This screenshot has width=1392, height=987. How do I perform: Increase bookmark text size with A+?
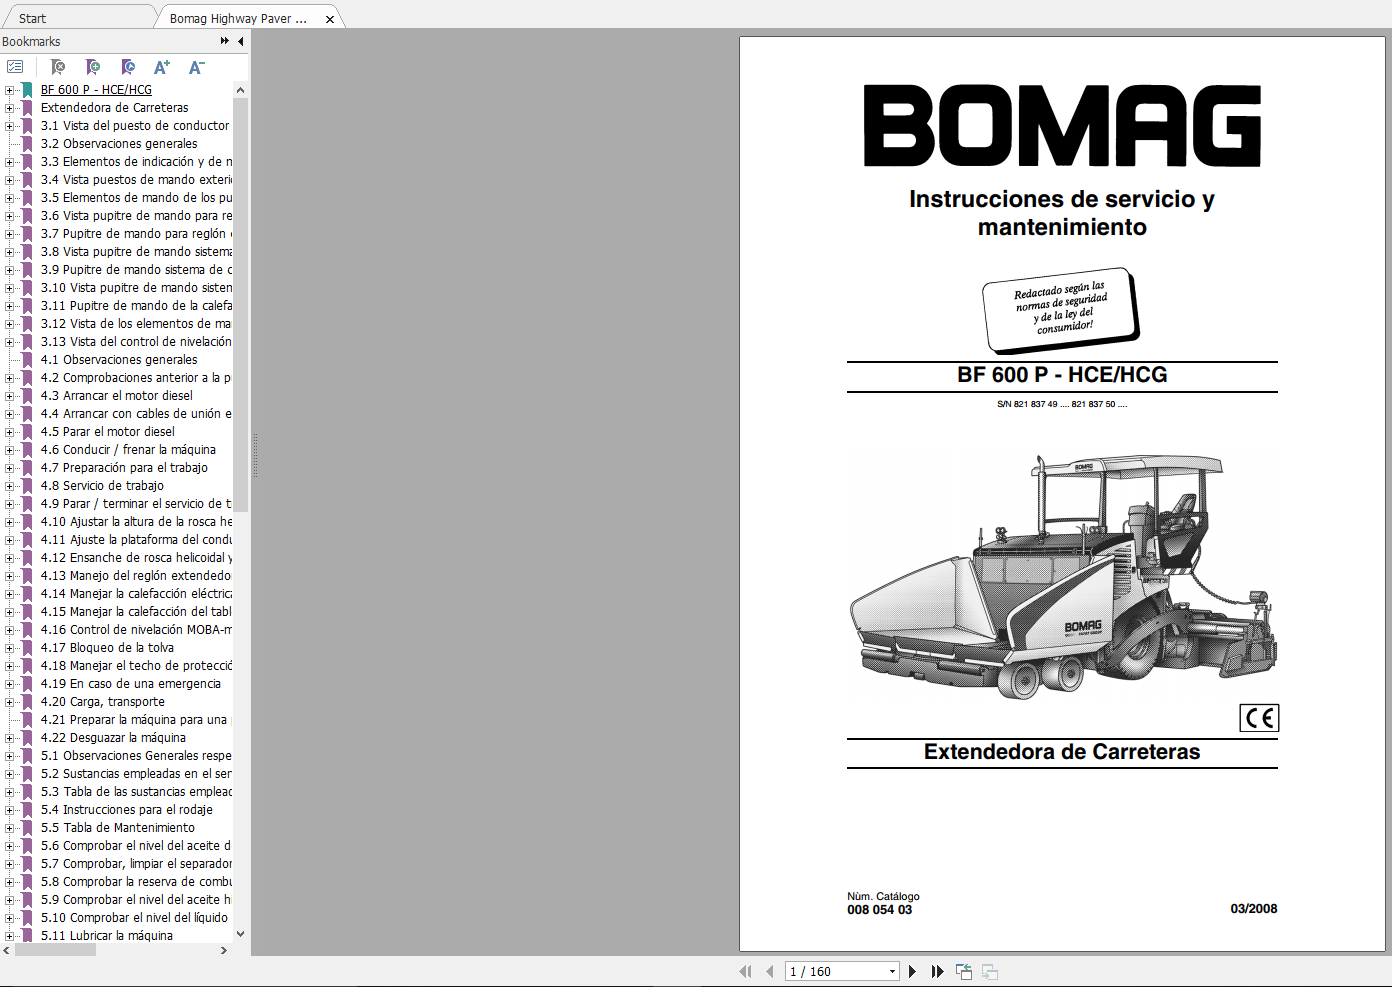pos(162,67)
